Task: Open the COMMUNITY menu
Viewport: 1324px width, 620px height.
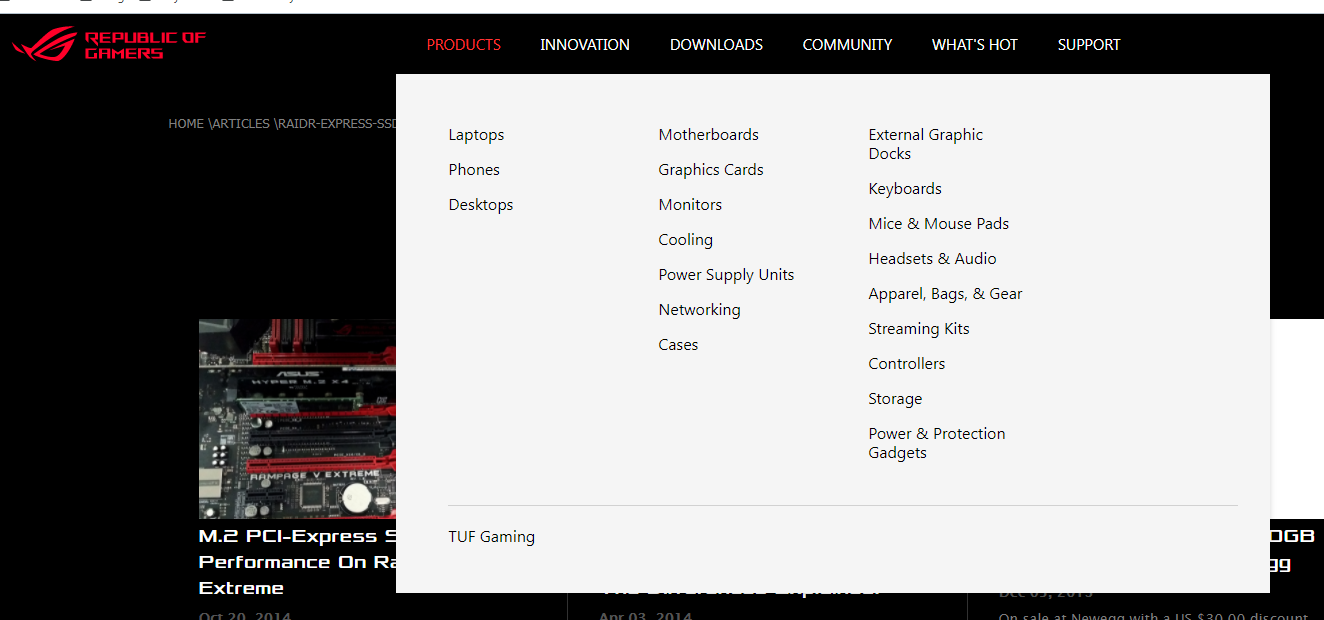Action: 847,45
